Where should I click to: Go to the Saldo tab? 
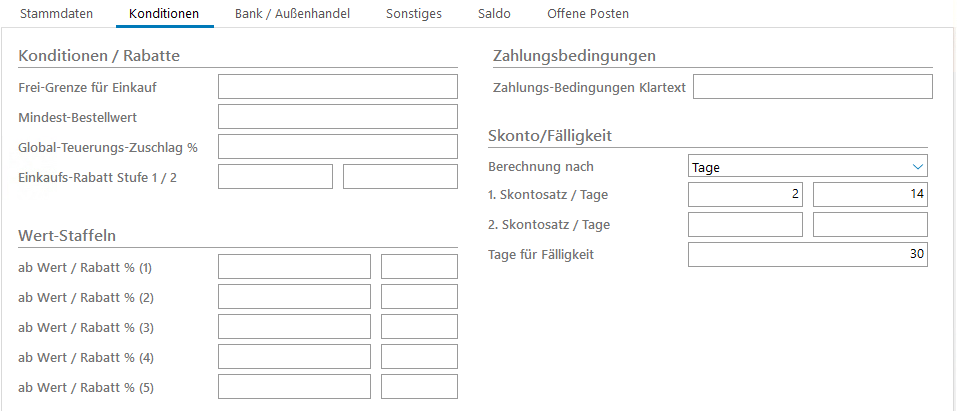click(494, 13)
